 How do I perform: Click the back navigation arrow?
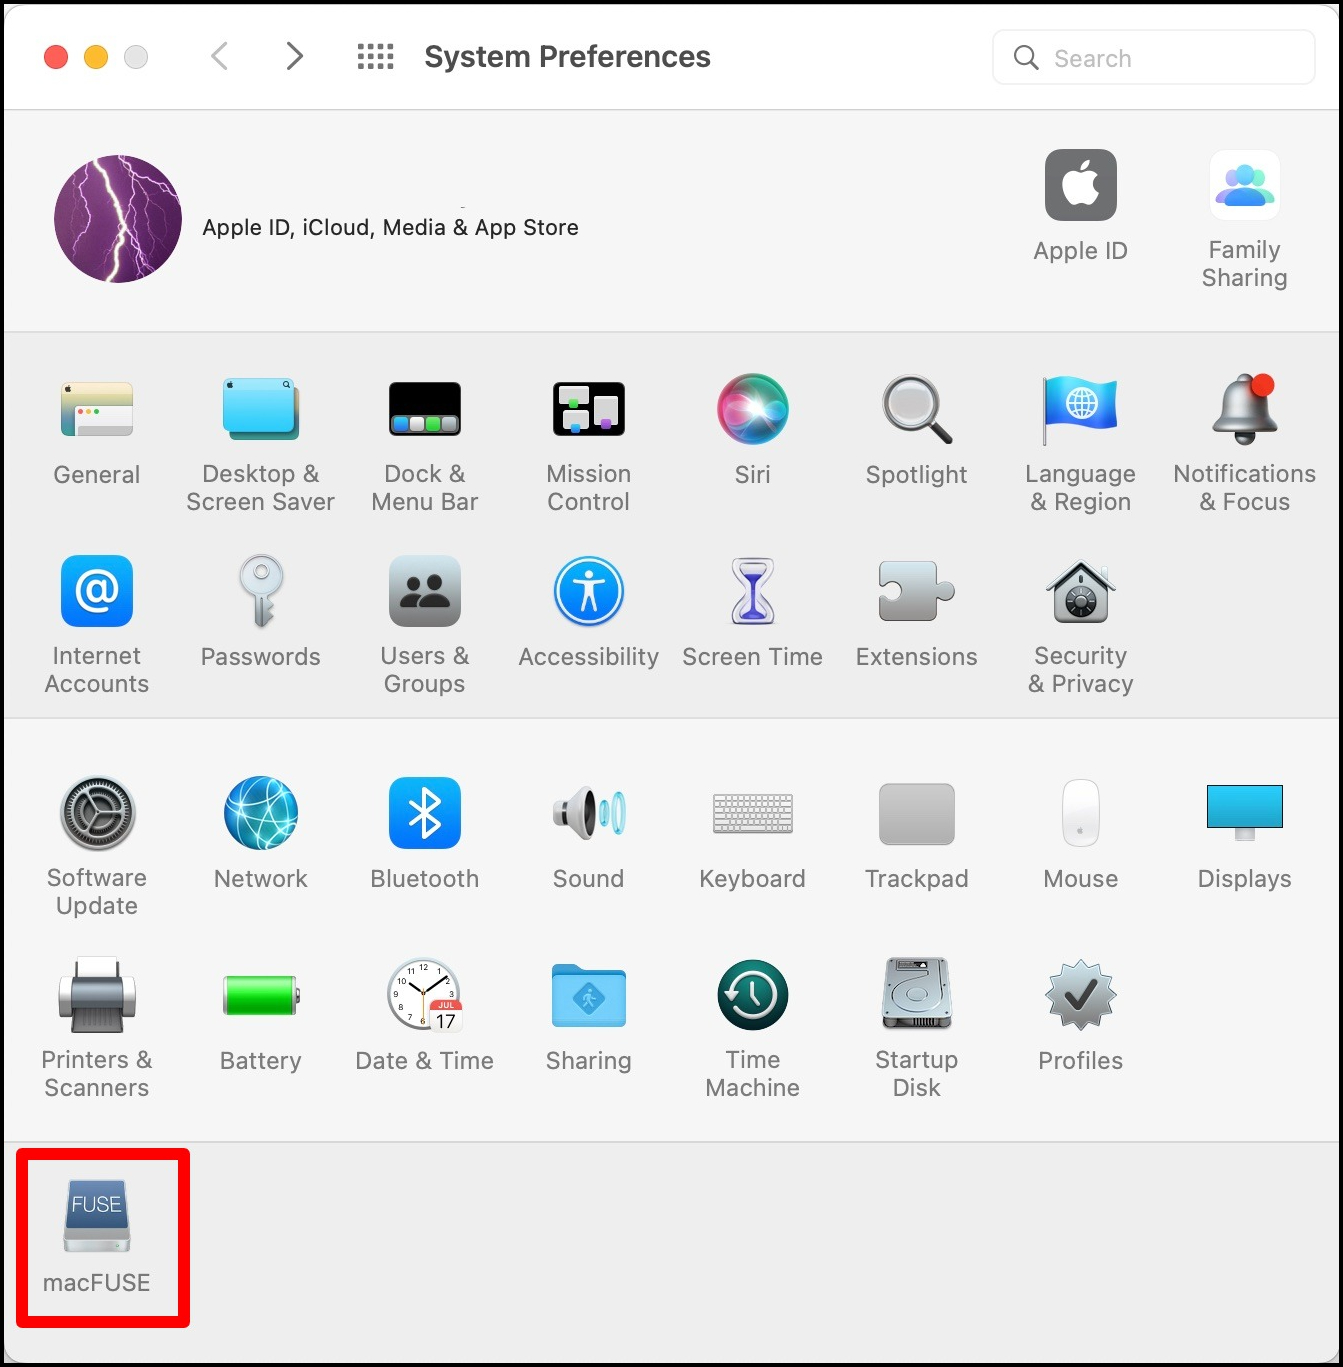(221, 57)
